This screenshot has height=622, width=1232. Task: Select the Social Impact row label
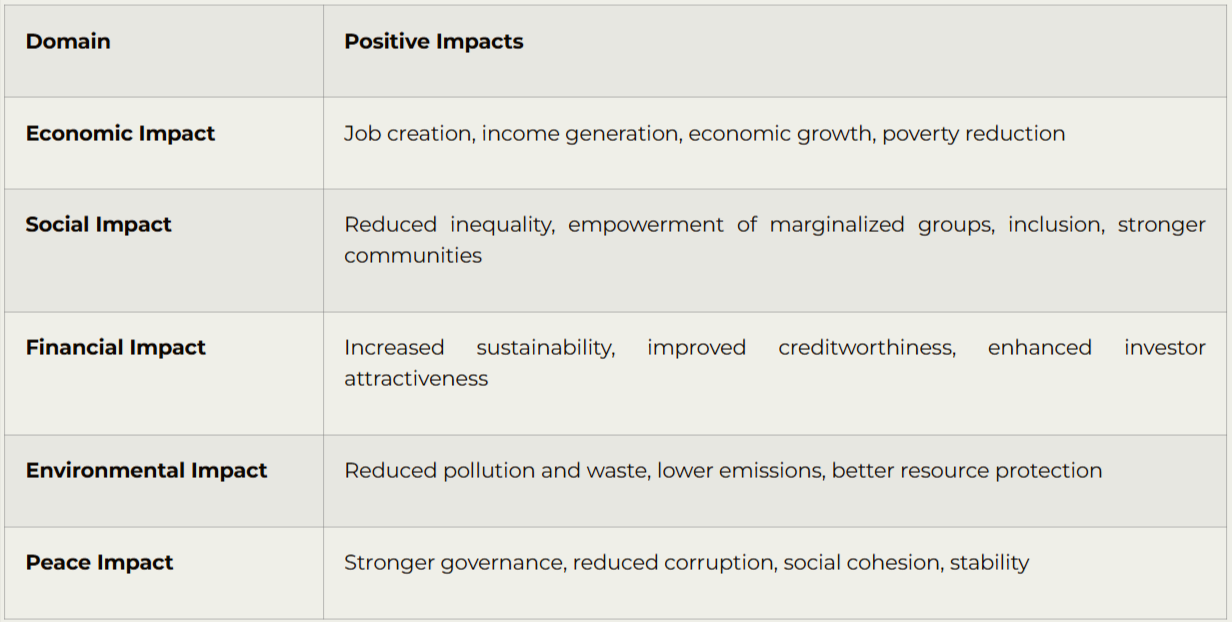(98, 224)
